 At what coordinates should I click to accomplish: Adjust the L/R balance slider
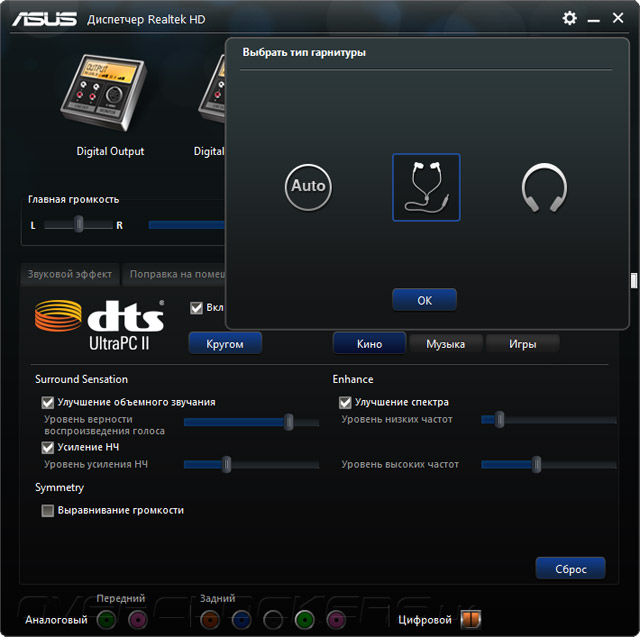tap(78, 225)
